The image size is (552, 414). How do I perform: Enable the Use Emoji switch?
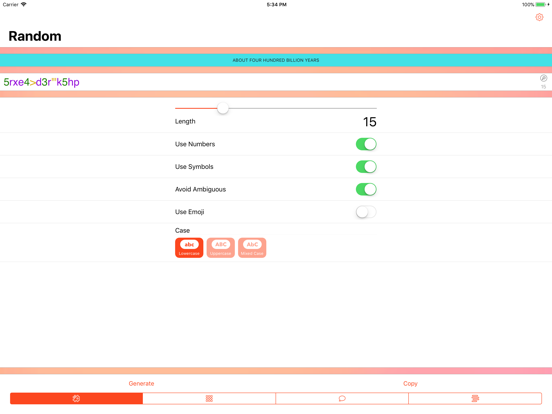click(x=366, y=212)
